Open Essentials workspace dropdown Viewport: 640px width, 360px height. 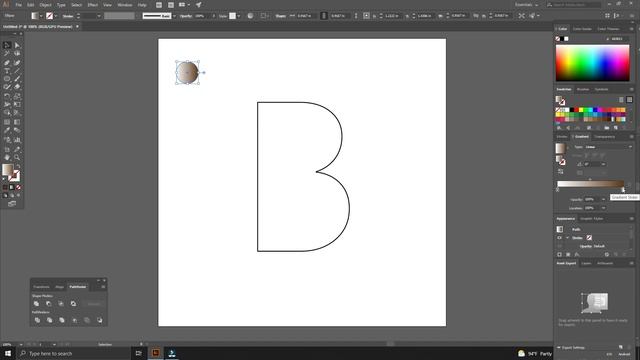[527, 5]
